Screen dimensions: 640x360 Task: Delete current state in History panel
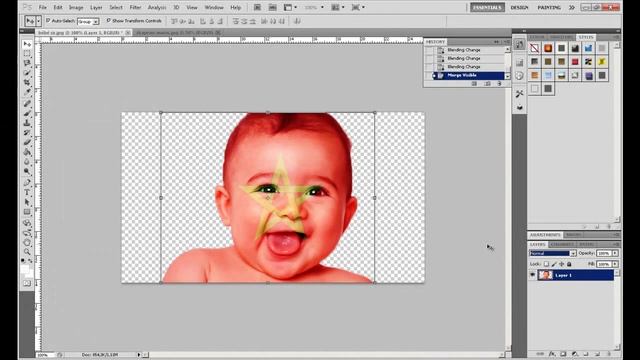pos(499,84)
